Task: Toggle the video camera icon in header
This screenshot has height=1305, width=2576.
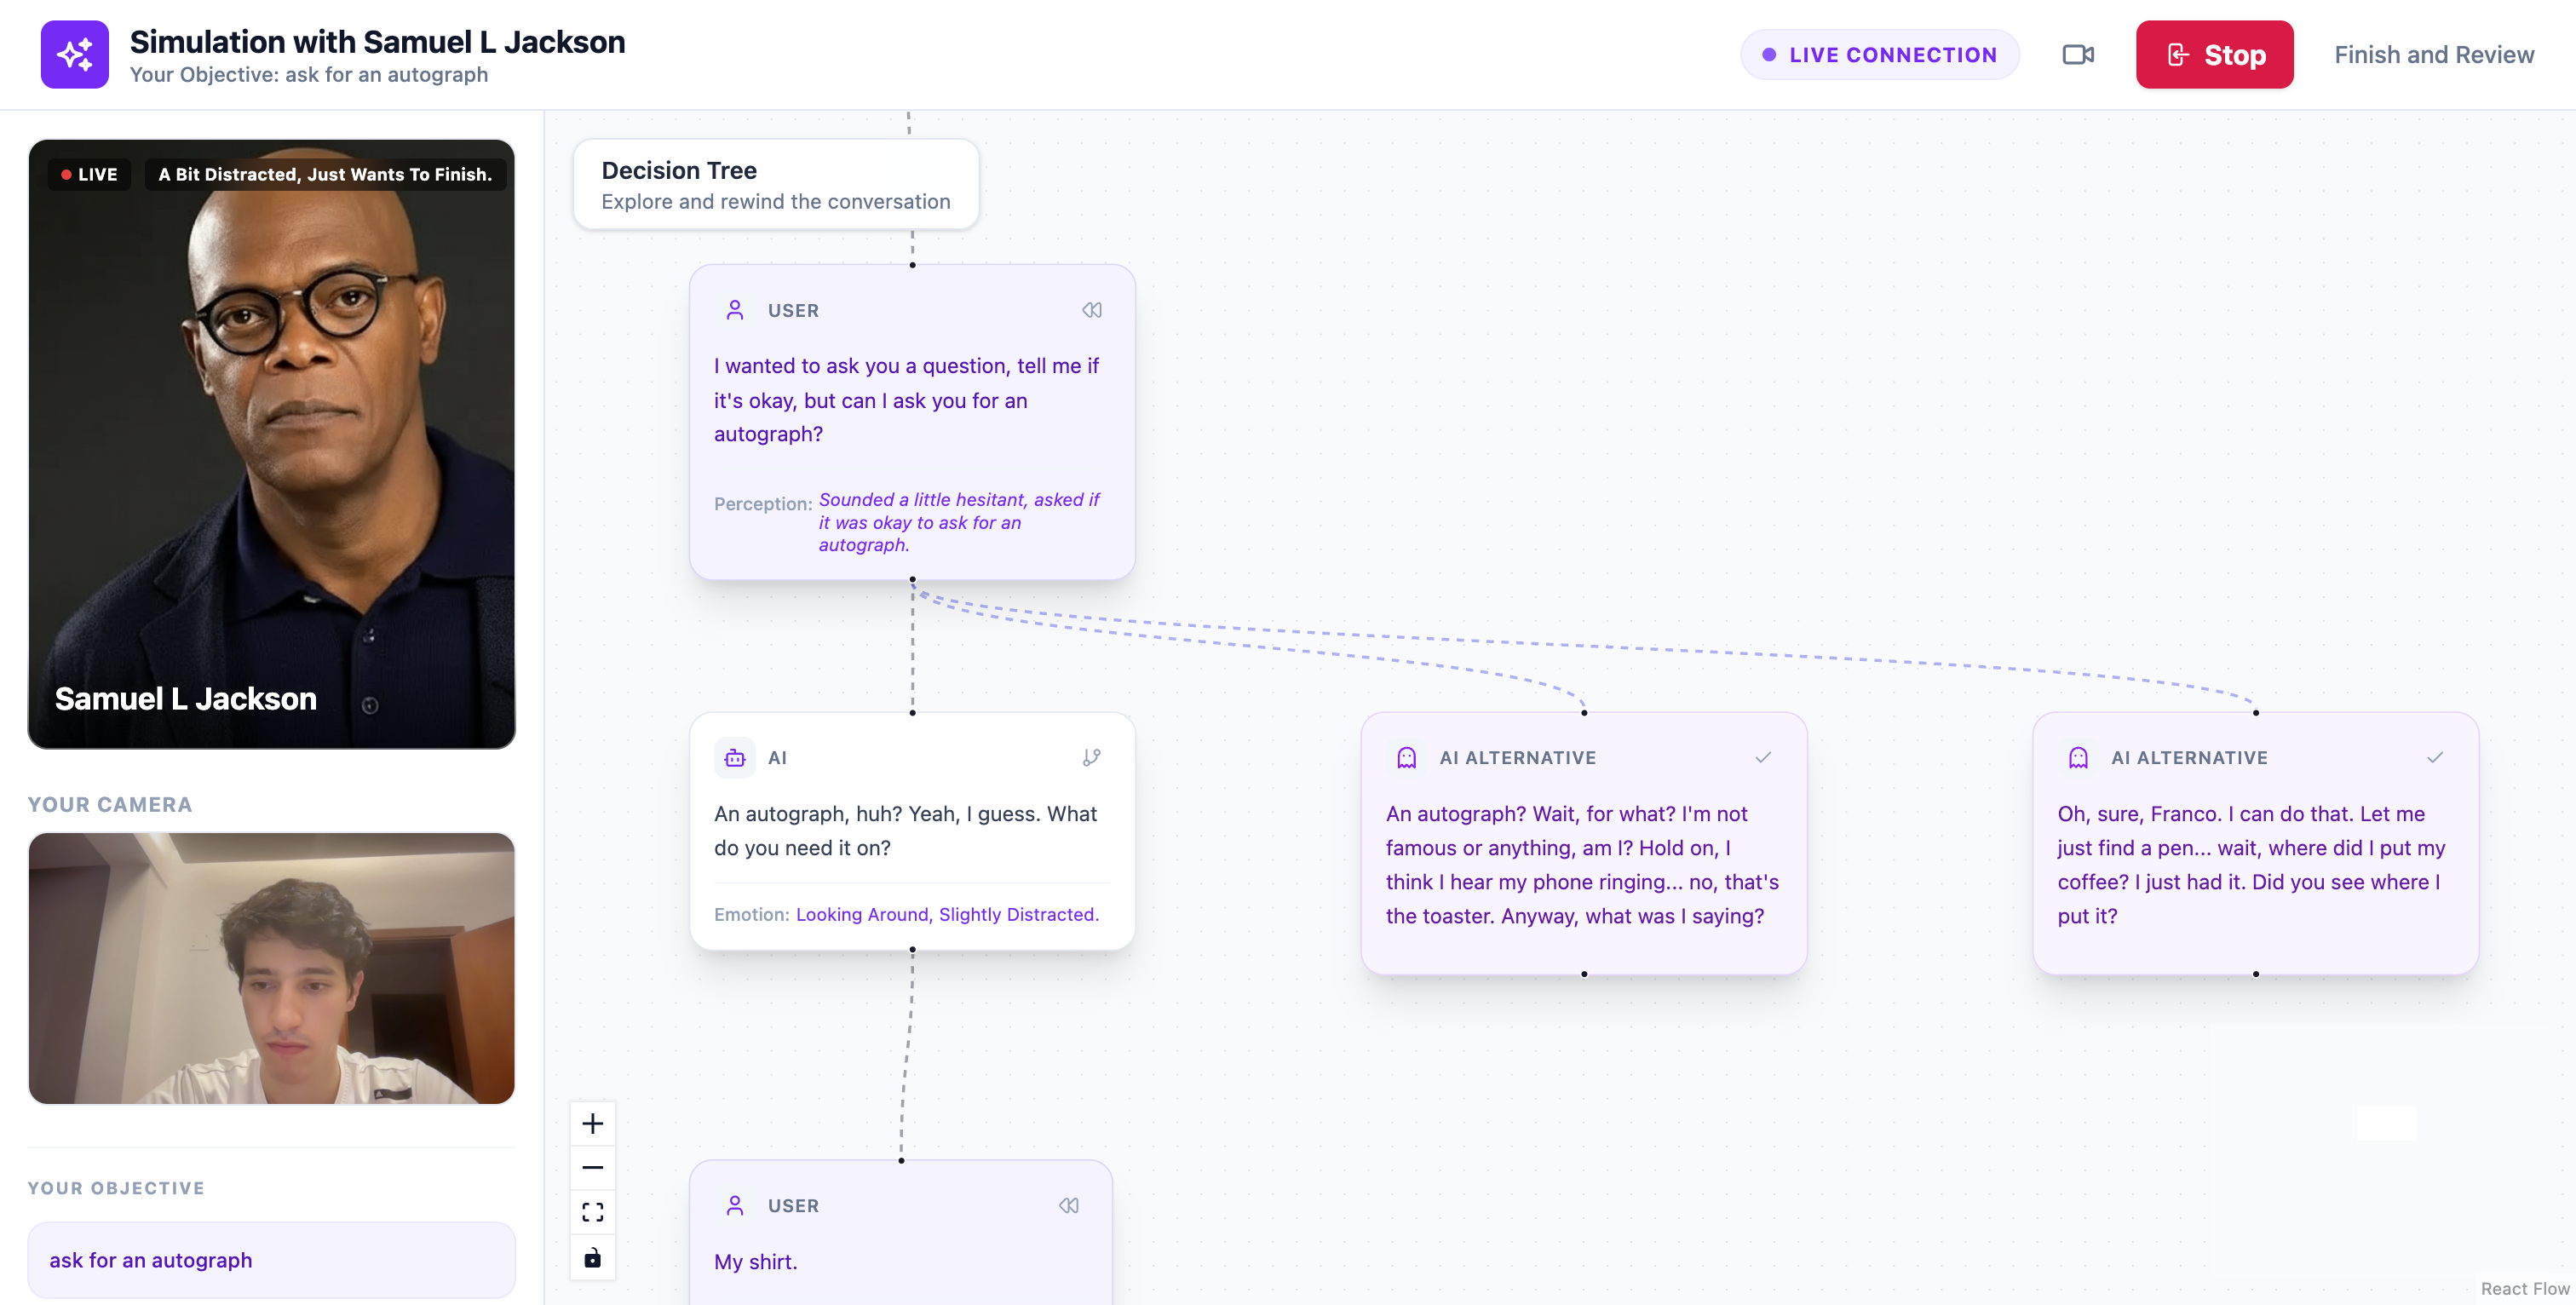Action: [2077, 54]
